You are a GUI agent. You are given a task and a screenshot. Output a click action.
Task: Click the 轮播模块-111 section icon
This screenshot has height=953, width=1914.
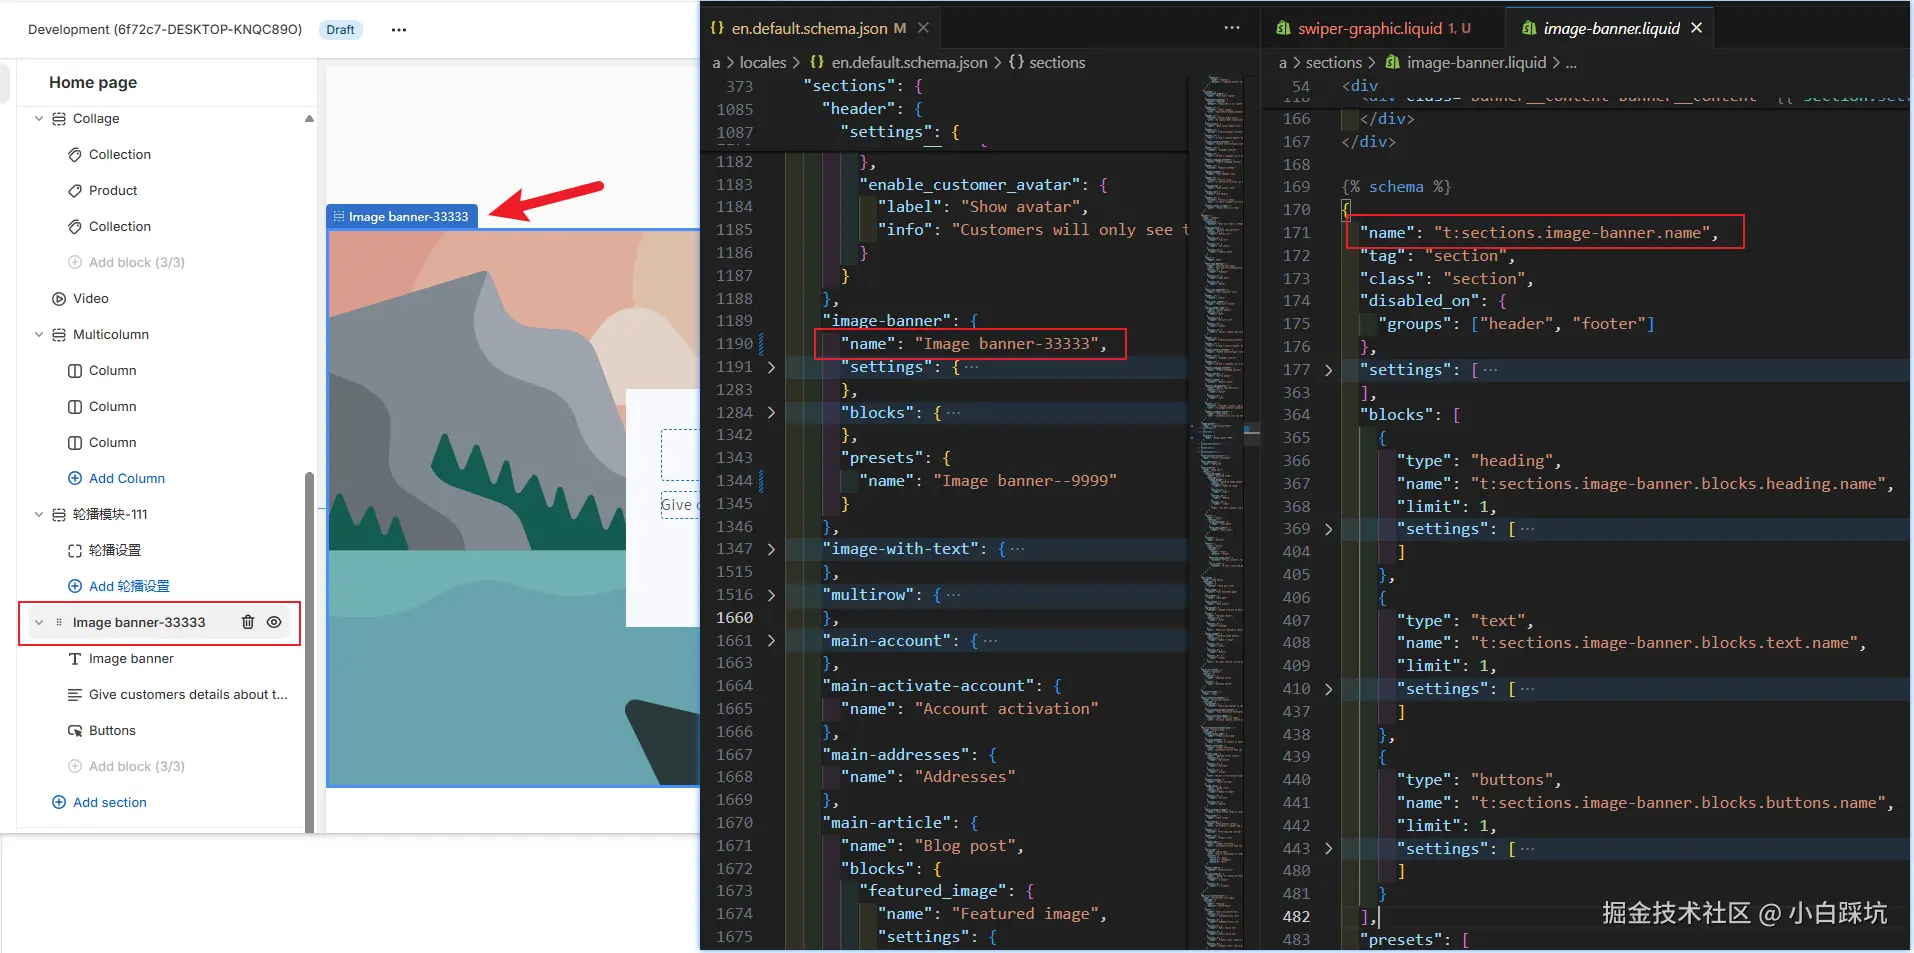click(x=59, y=514)
